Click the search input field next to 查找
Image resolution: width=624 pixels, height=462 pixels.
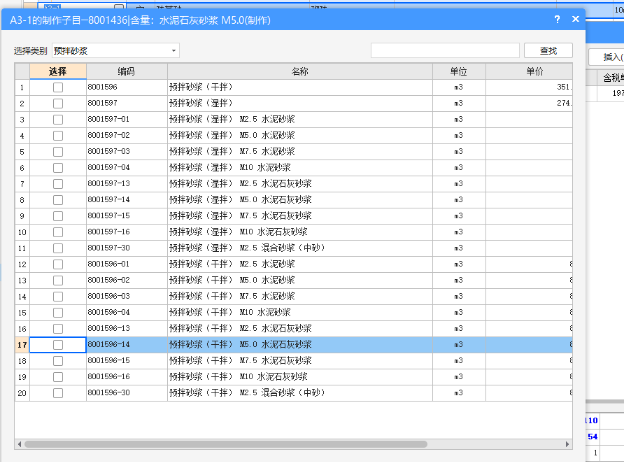(x=445, y=51)
